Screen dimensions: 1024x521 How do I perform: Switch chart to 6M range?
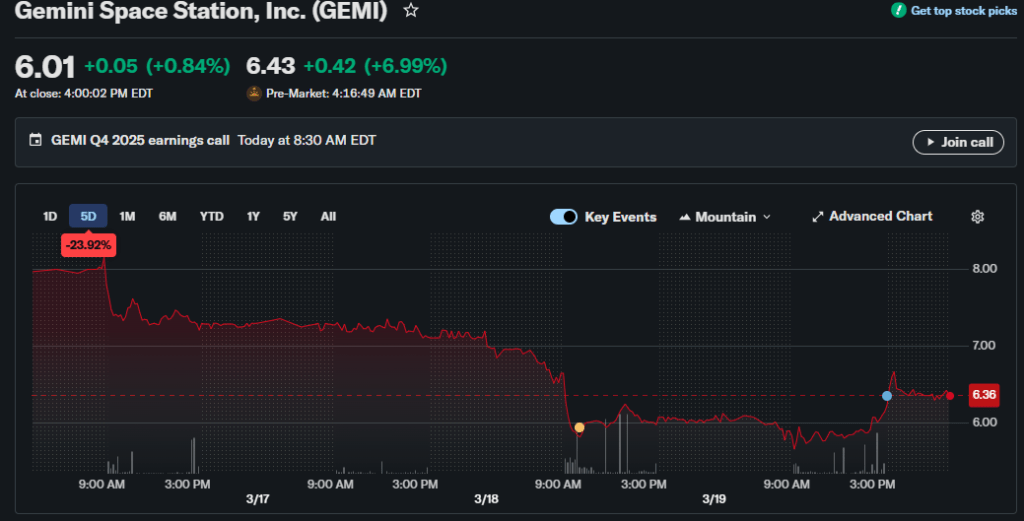(167, 216)
